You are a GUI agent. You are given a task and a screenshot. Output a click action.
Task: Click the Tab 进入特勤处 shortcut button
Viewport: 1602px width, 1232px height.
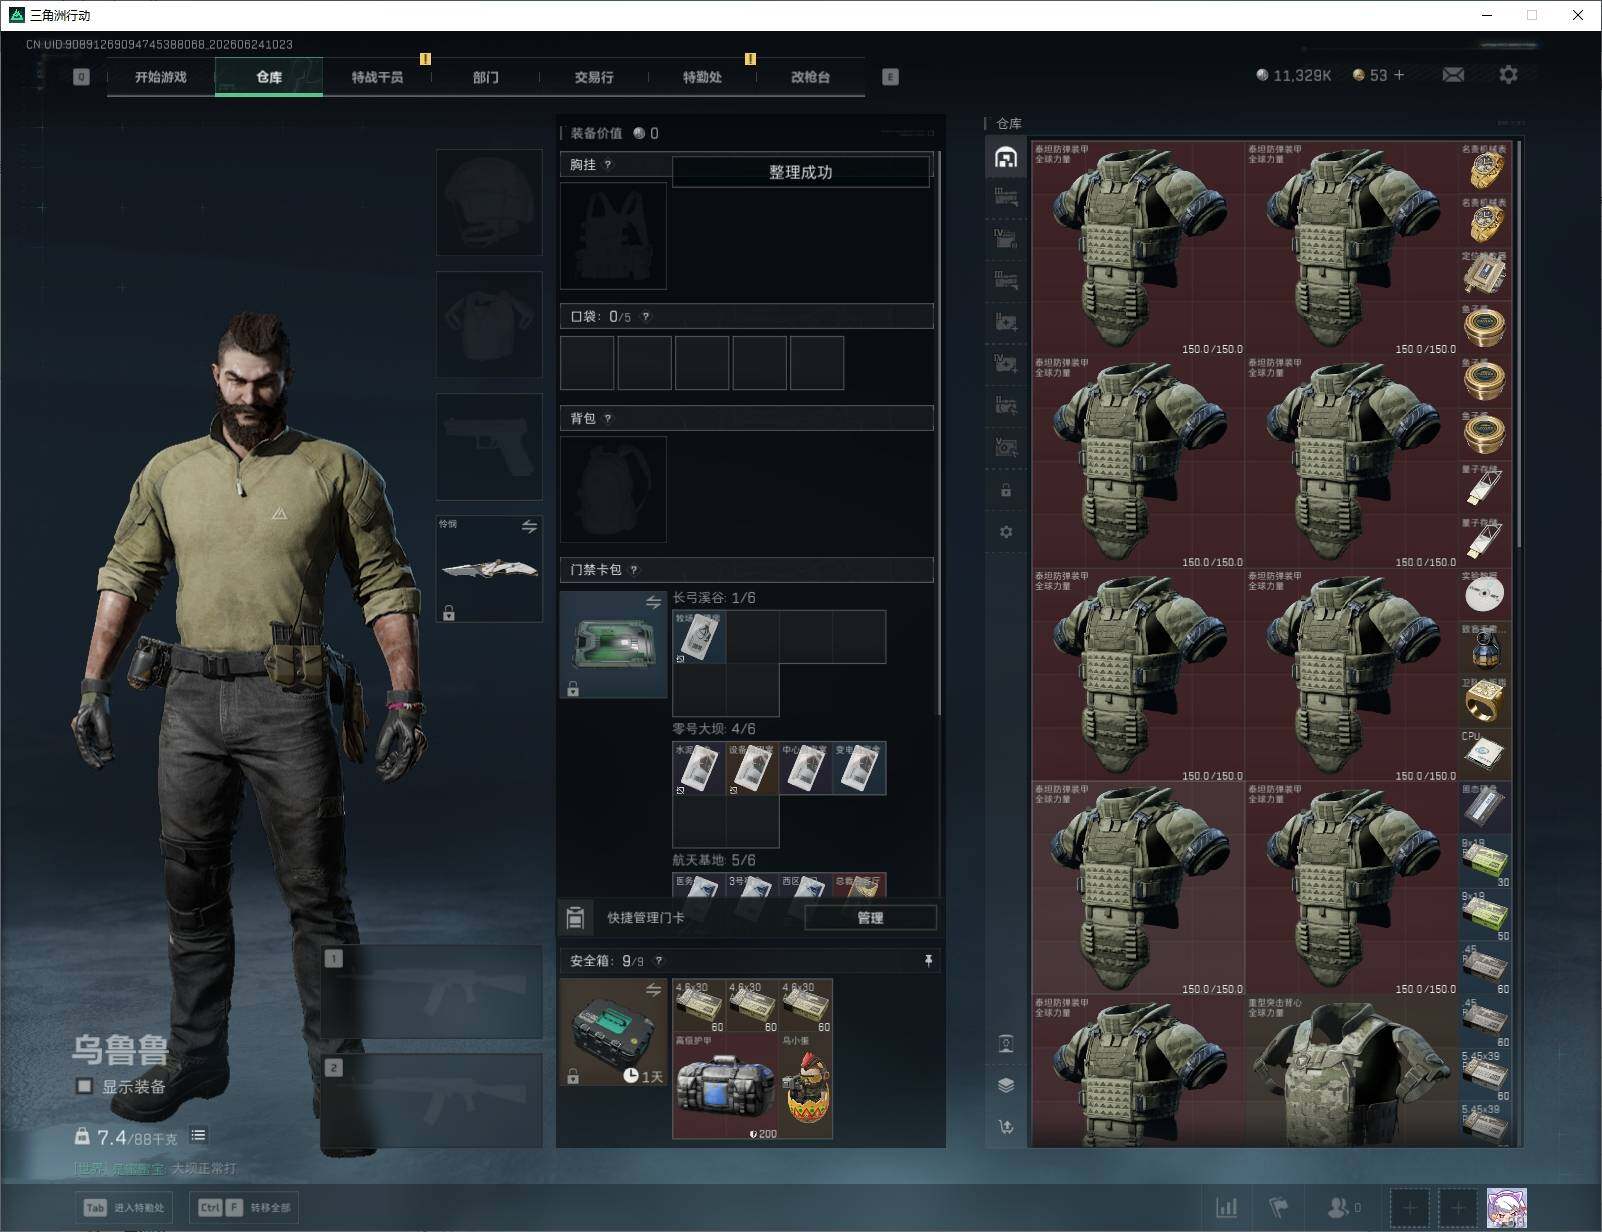[125, 1208]
